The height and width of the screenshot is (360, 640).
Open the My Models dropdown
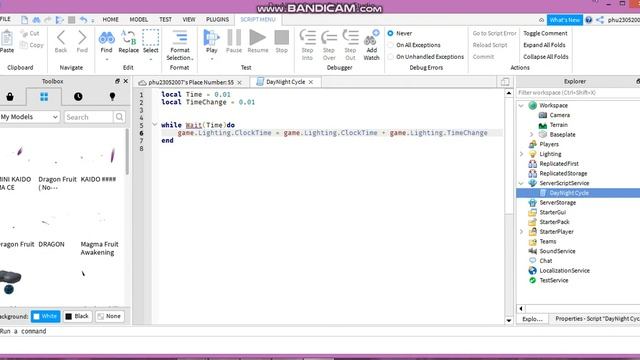pyautogui.click(x=29, y=117)
